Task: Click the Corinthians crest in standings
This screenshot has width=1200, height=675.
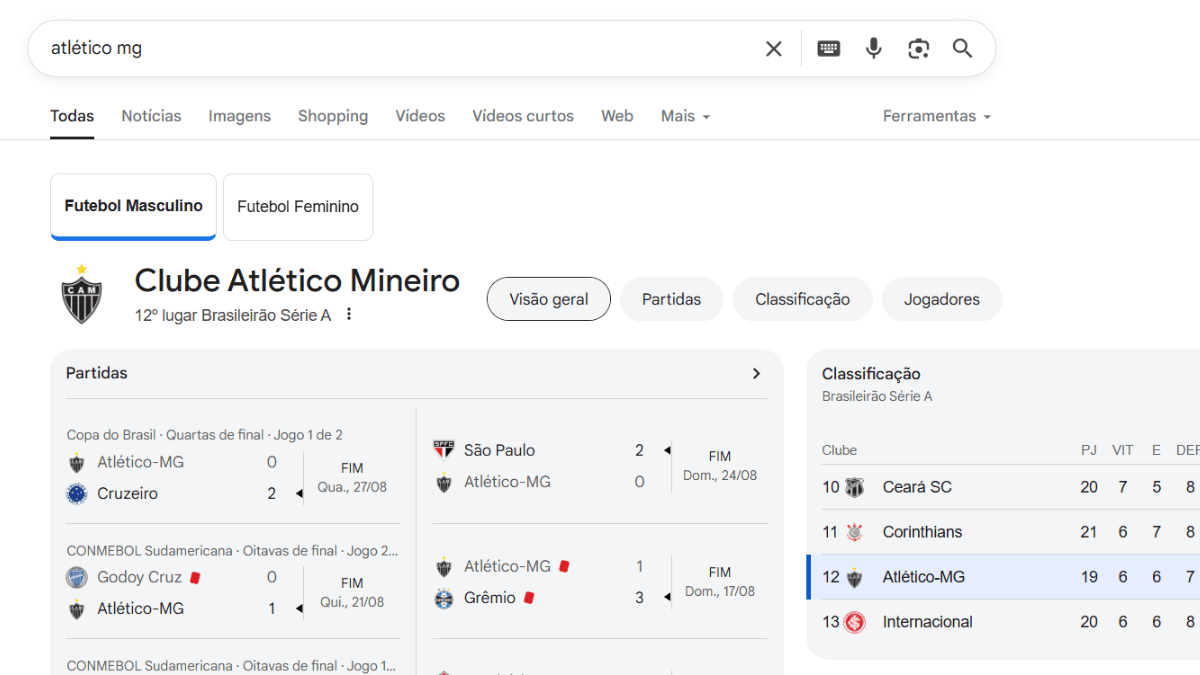Action: (x=854, y=532)
